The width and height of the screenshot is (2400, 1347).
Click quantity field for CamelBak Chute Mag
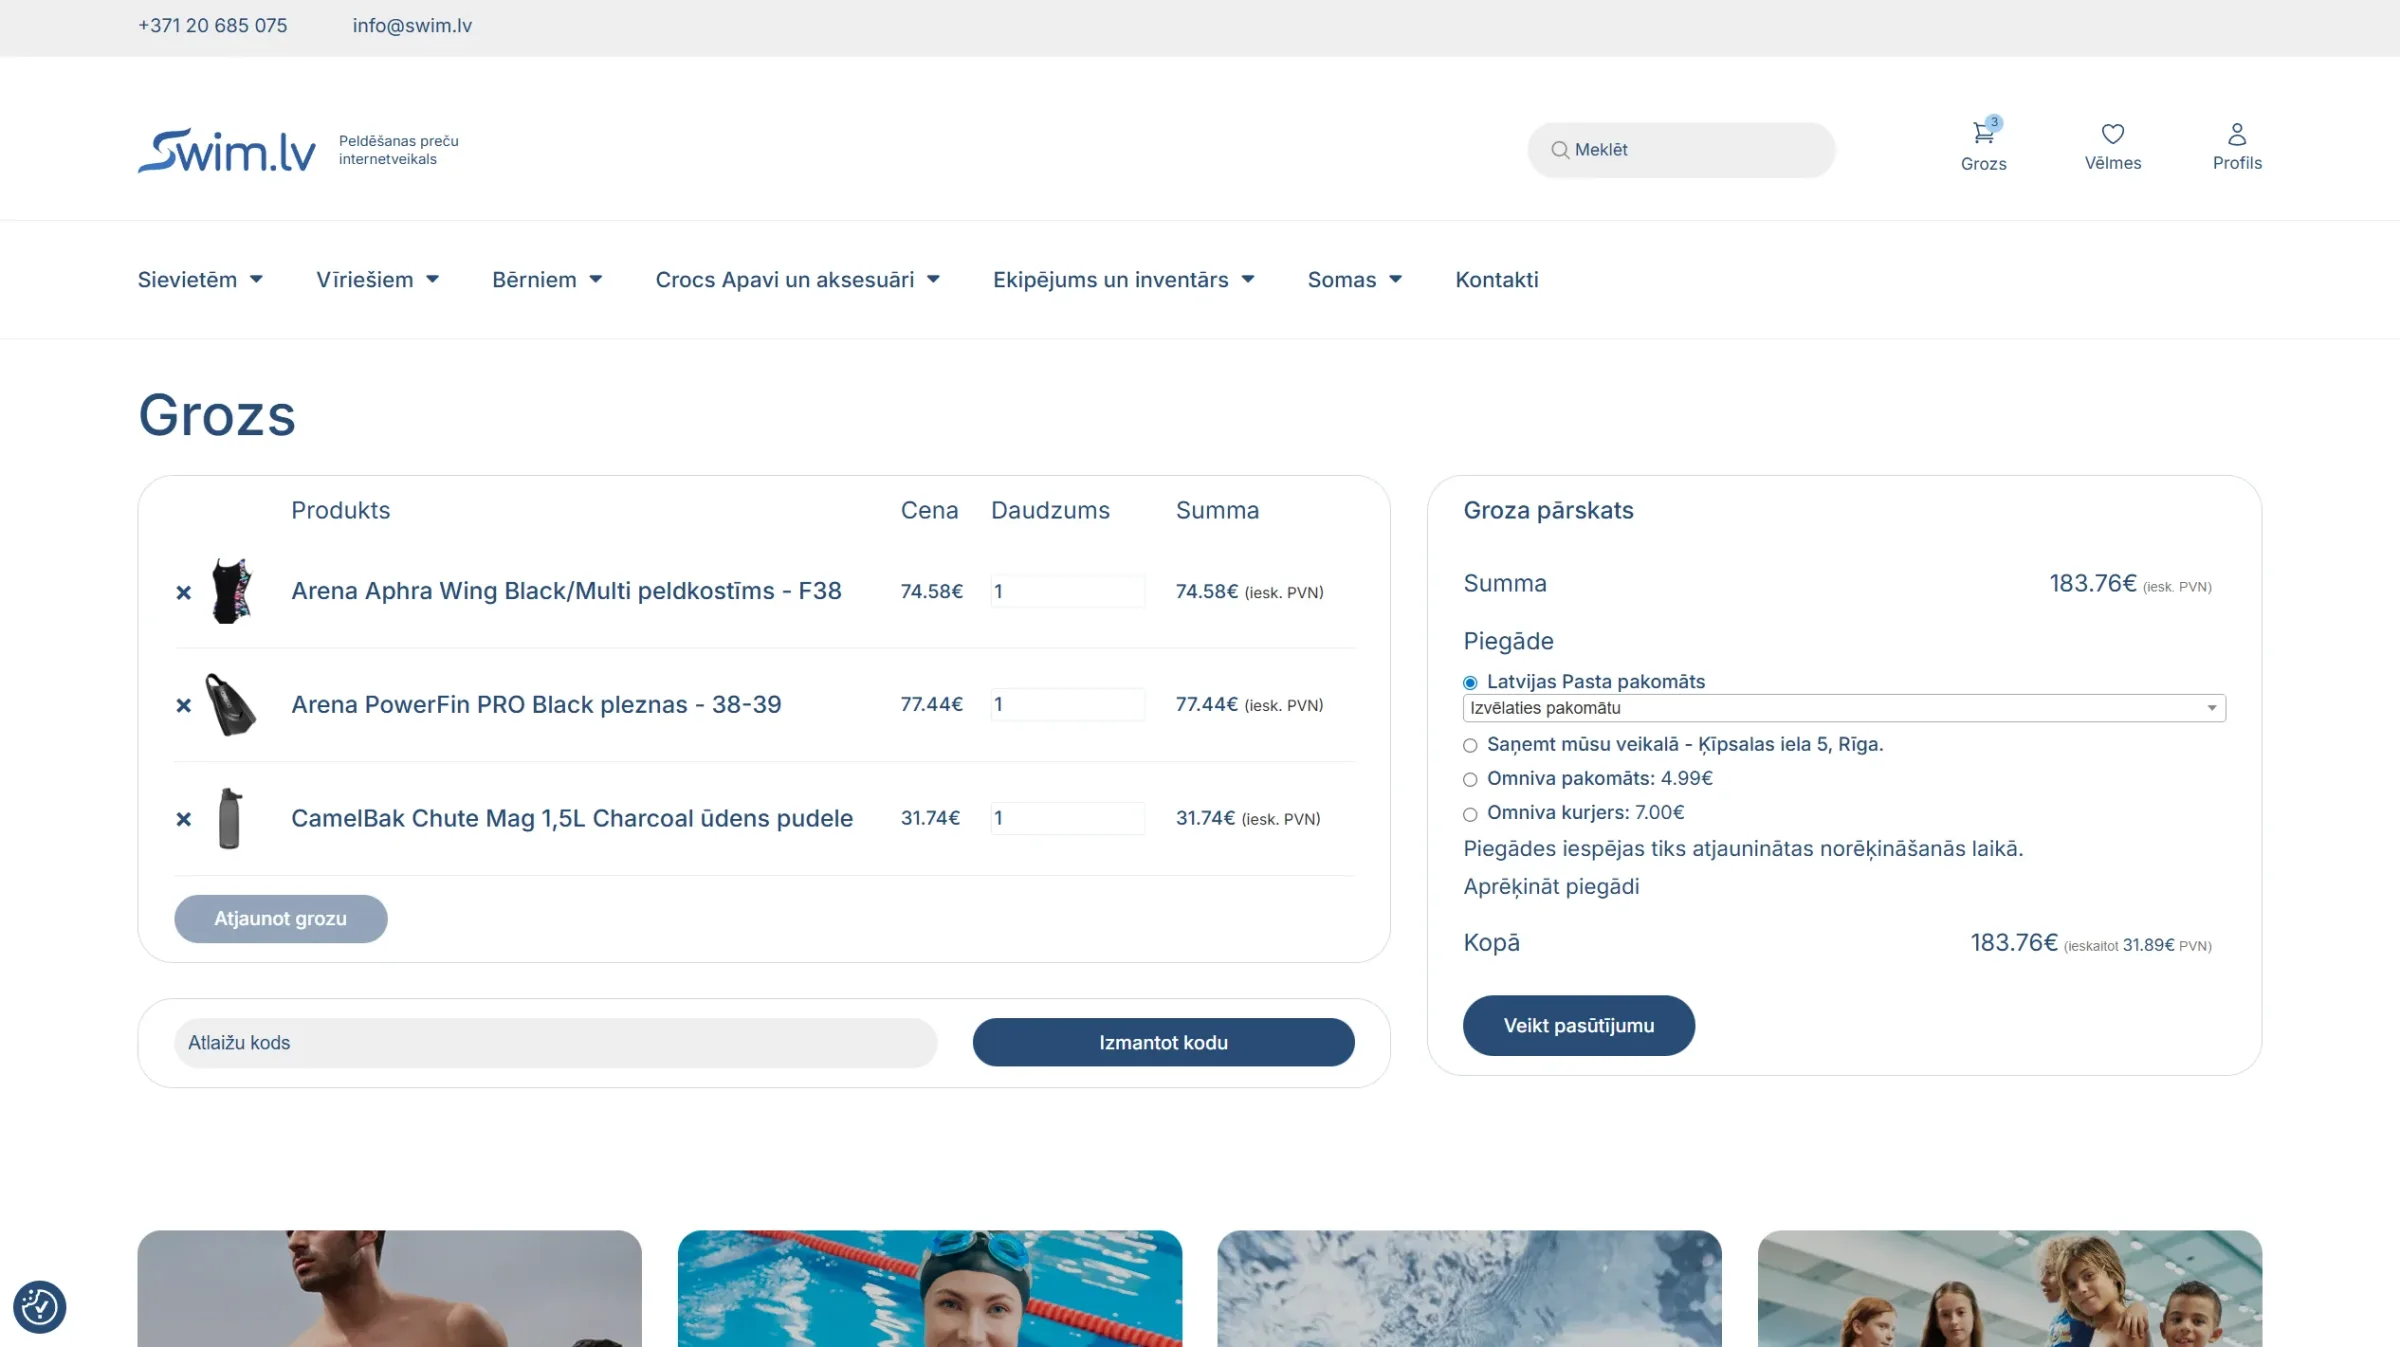[1067, 818]
